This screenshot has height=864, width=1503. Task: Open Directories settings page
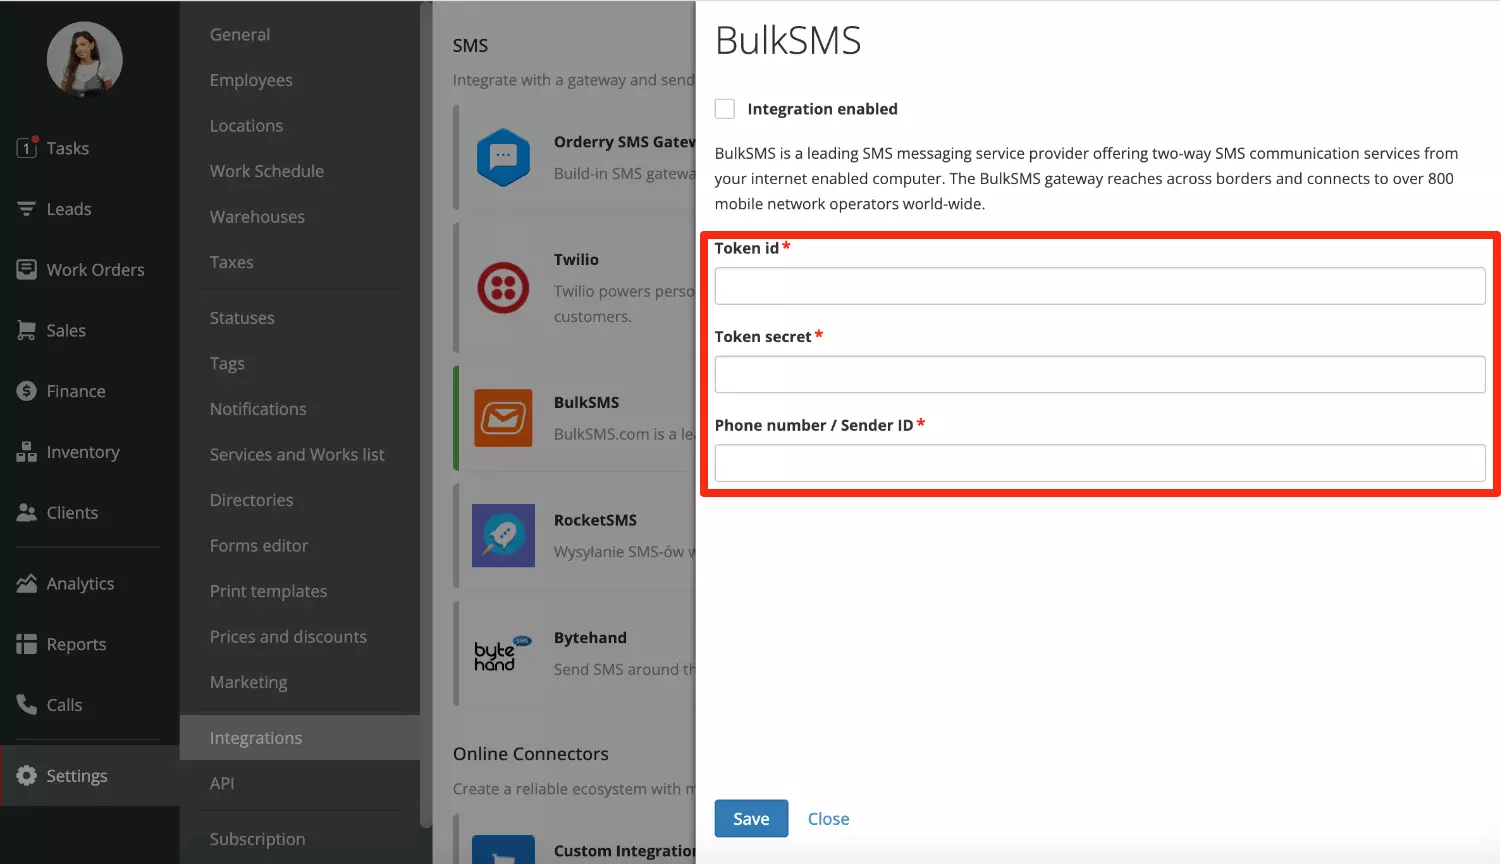coord(251,500)
